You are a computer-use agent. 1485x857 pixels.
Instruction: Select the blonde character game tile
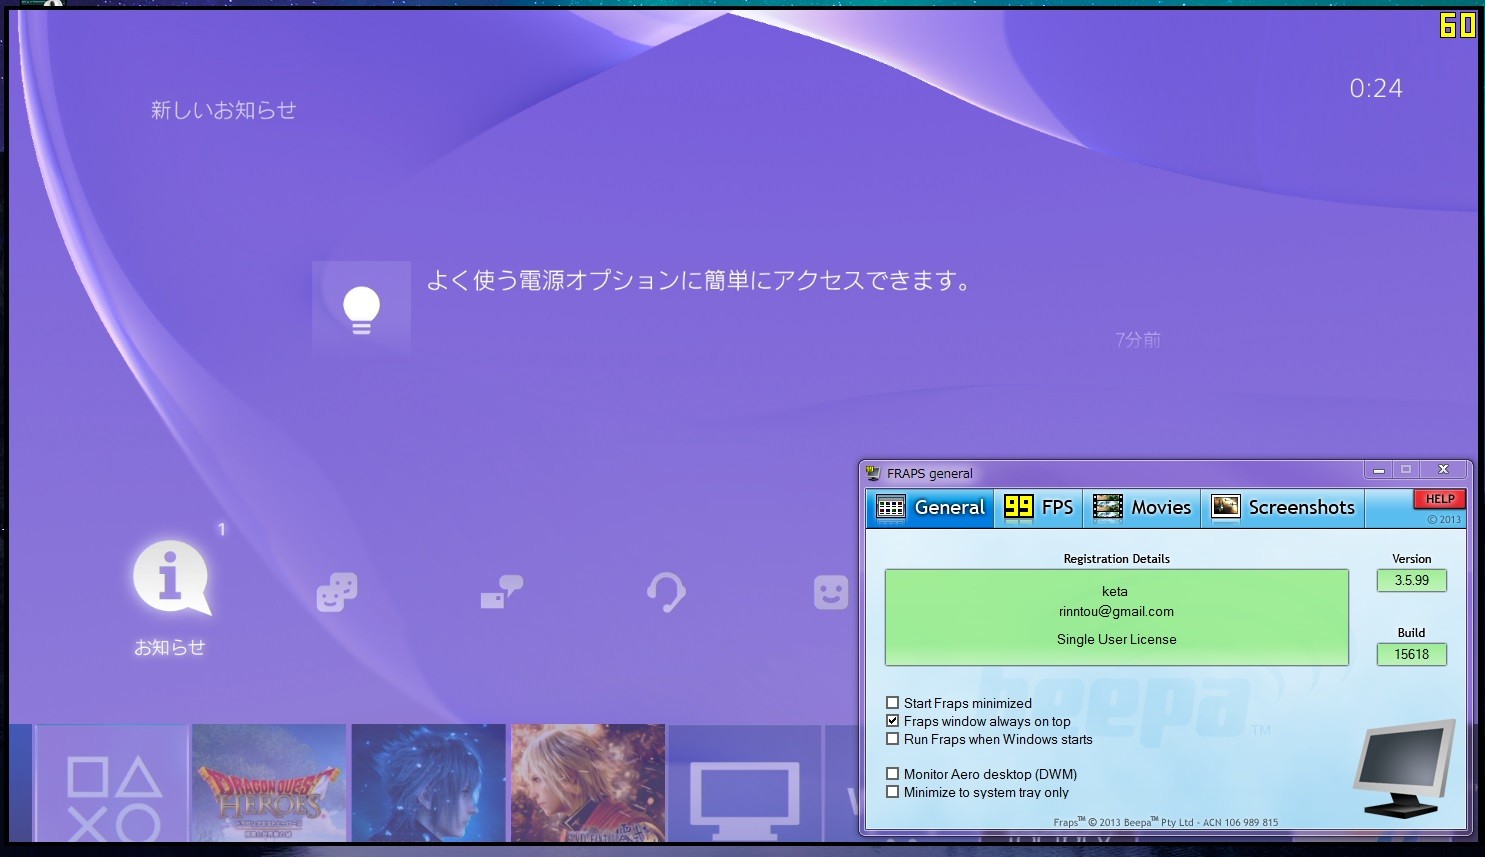pos(588,783)
